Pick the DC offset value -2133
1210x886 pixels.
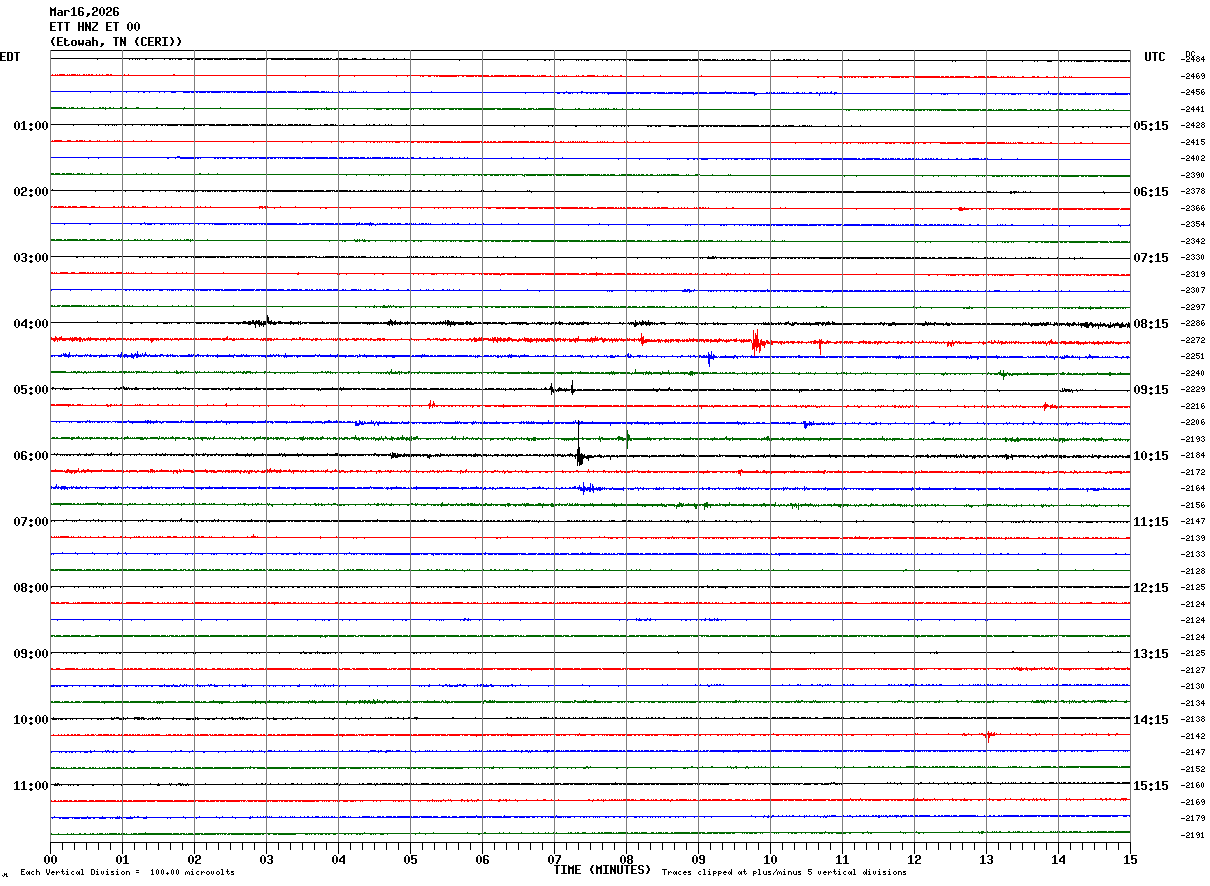tap(1193, 555)
